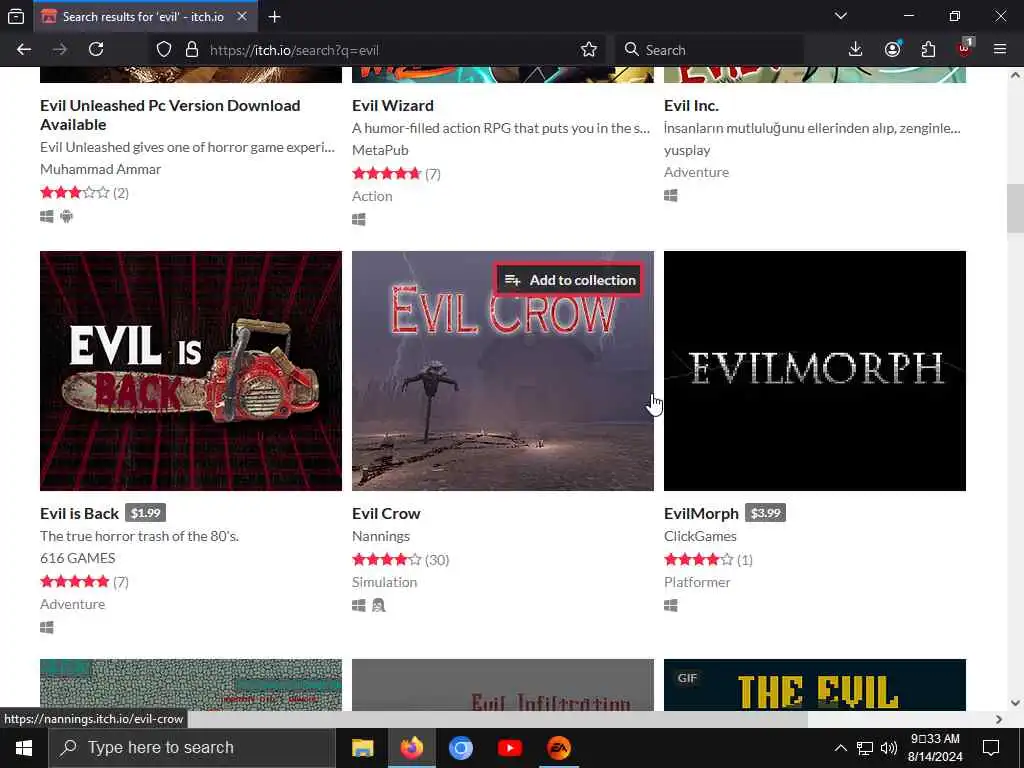Open the Firefox downloads panel
The height and width of the screenshot is (768, 1024).
click(856, 50)
